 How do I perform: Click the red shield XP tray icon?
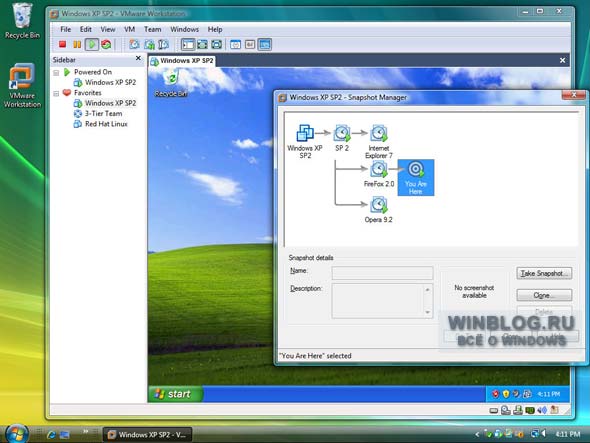tap(496, 394)
